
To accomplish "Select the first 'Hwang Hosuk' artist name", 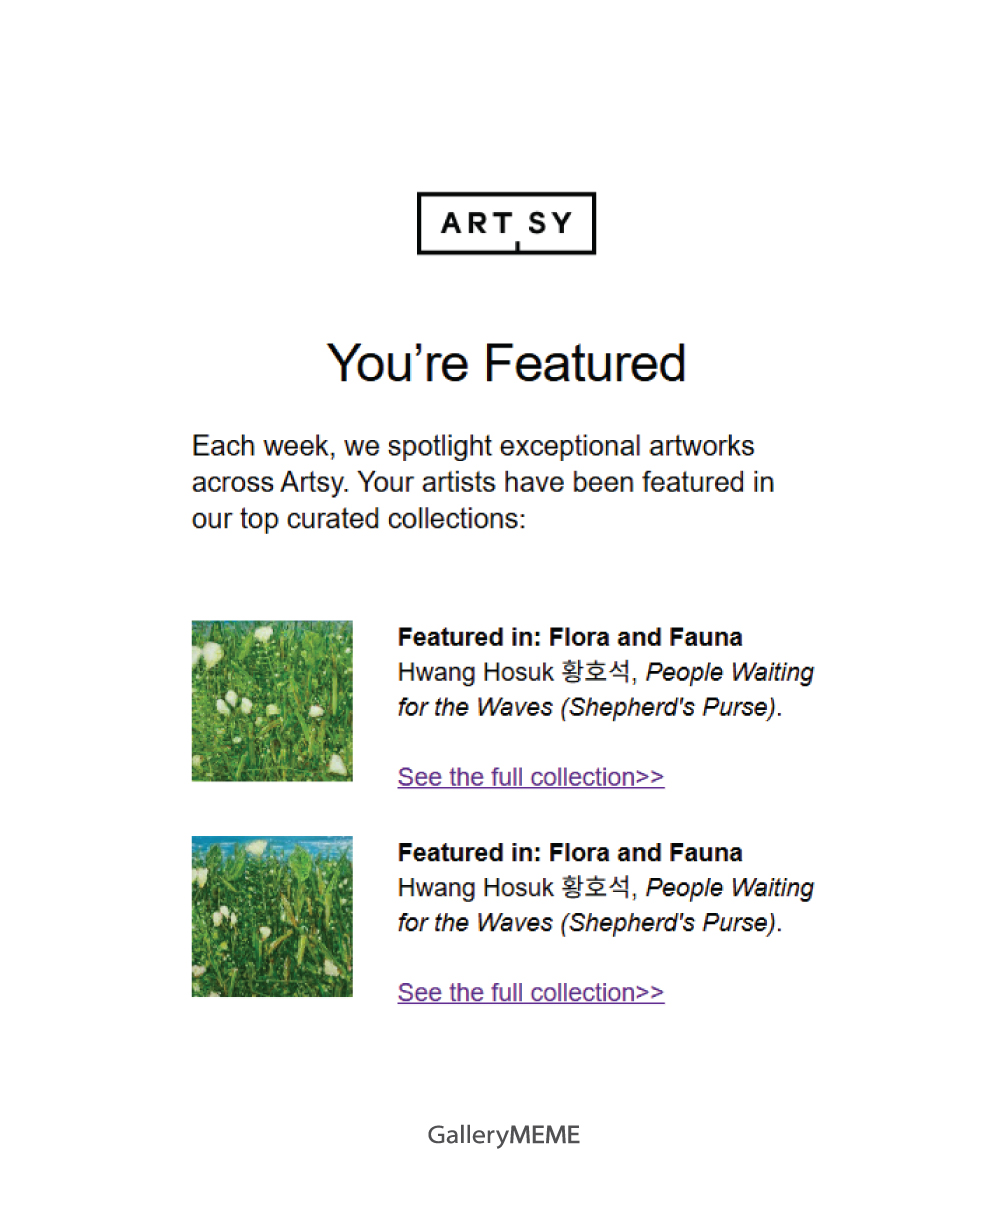I will click(476, 672).
